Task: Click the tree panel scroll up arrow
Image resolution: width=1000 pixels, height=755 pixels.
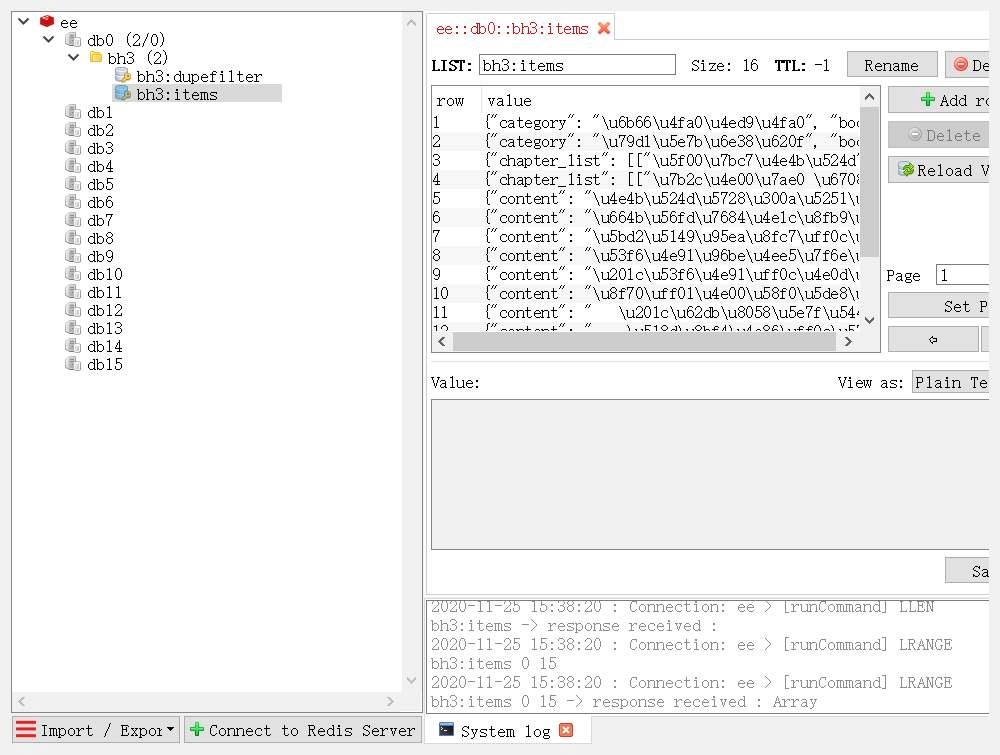Action: coord(411,24)
